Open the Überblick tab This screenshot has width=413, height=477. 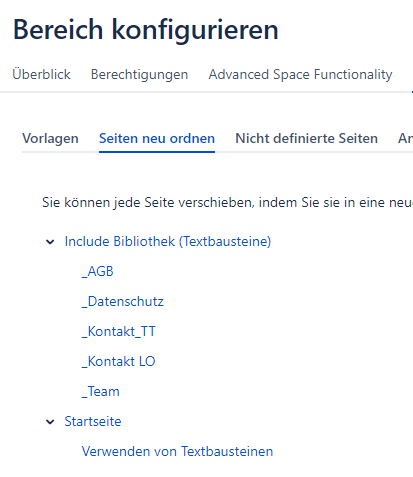41,74
